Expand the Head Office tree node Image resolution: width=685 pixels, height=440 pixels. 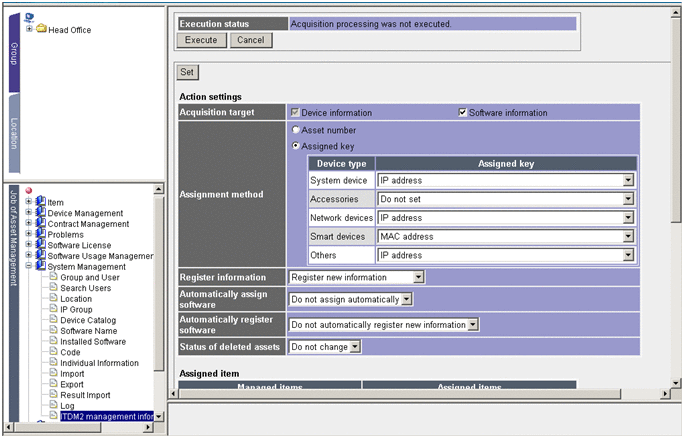(29, 29)
